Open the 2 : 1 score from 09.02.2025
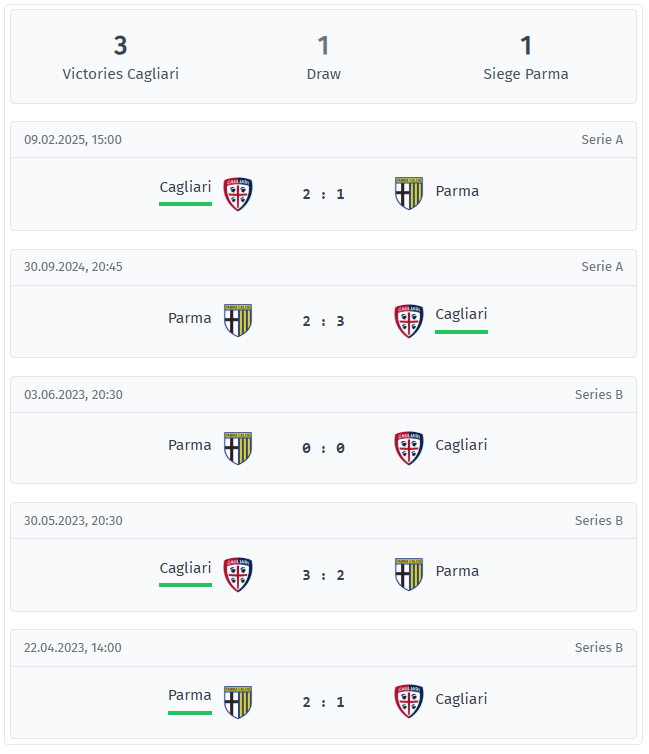Viewport: 649px width, 754px height. [x=324, y=194]
